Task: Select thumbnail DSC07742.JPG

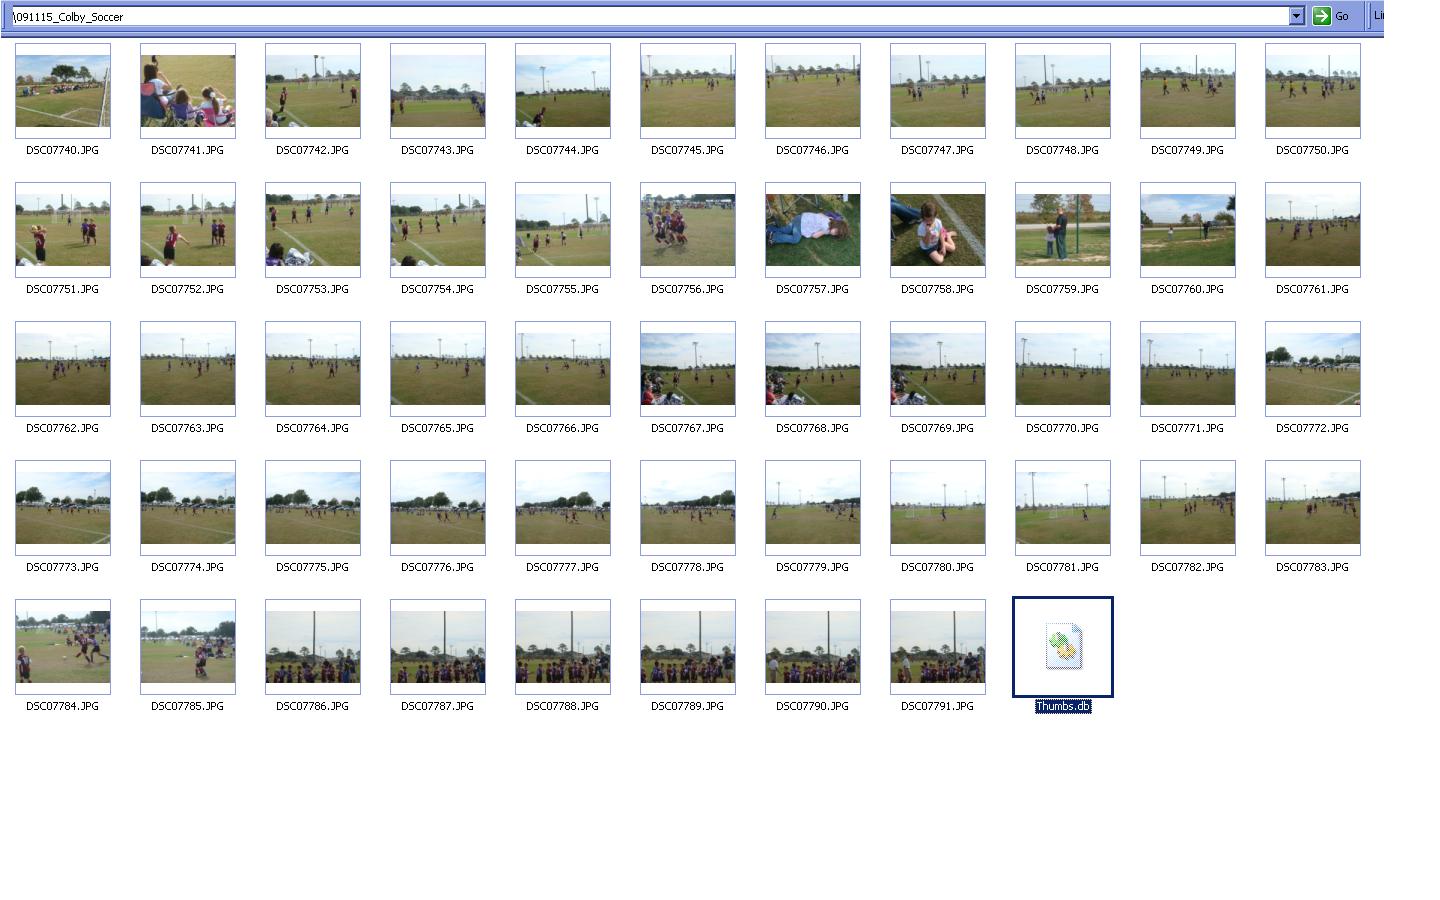Action: tap(313, 91)
